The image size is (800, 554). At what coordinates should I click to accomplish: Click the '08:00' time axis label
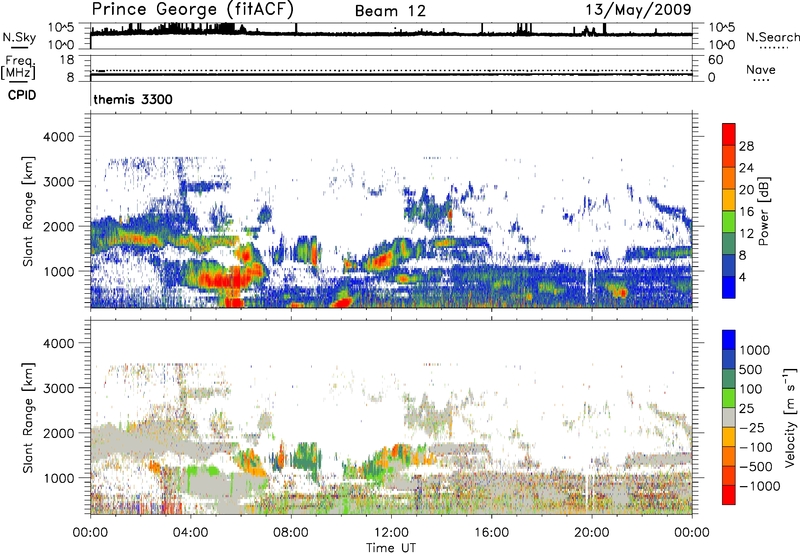(x=291, y=533)
